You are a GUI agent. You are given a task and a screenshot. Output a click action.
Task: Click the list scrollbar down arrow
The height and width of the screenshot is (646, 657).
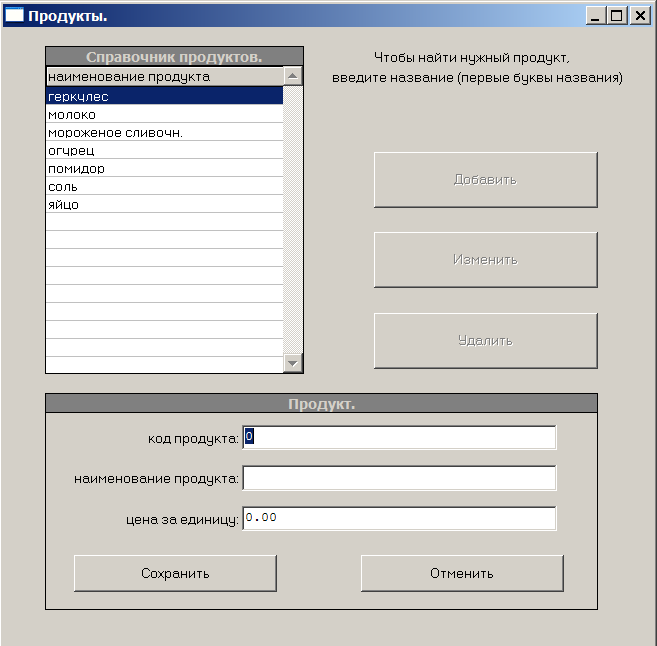point(293,363)
